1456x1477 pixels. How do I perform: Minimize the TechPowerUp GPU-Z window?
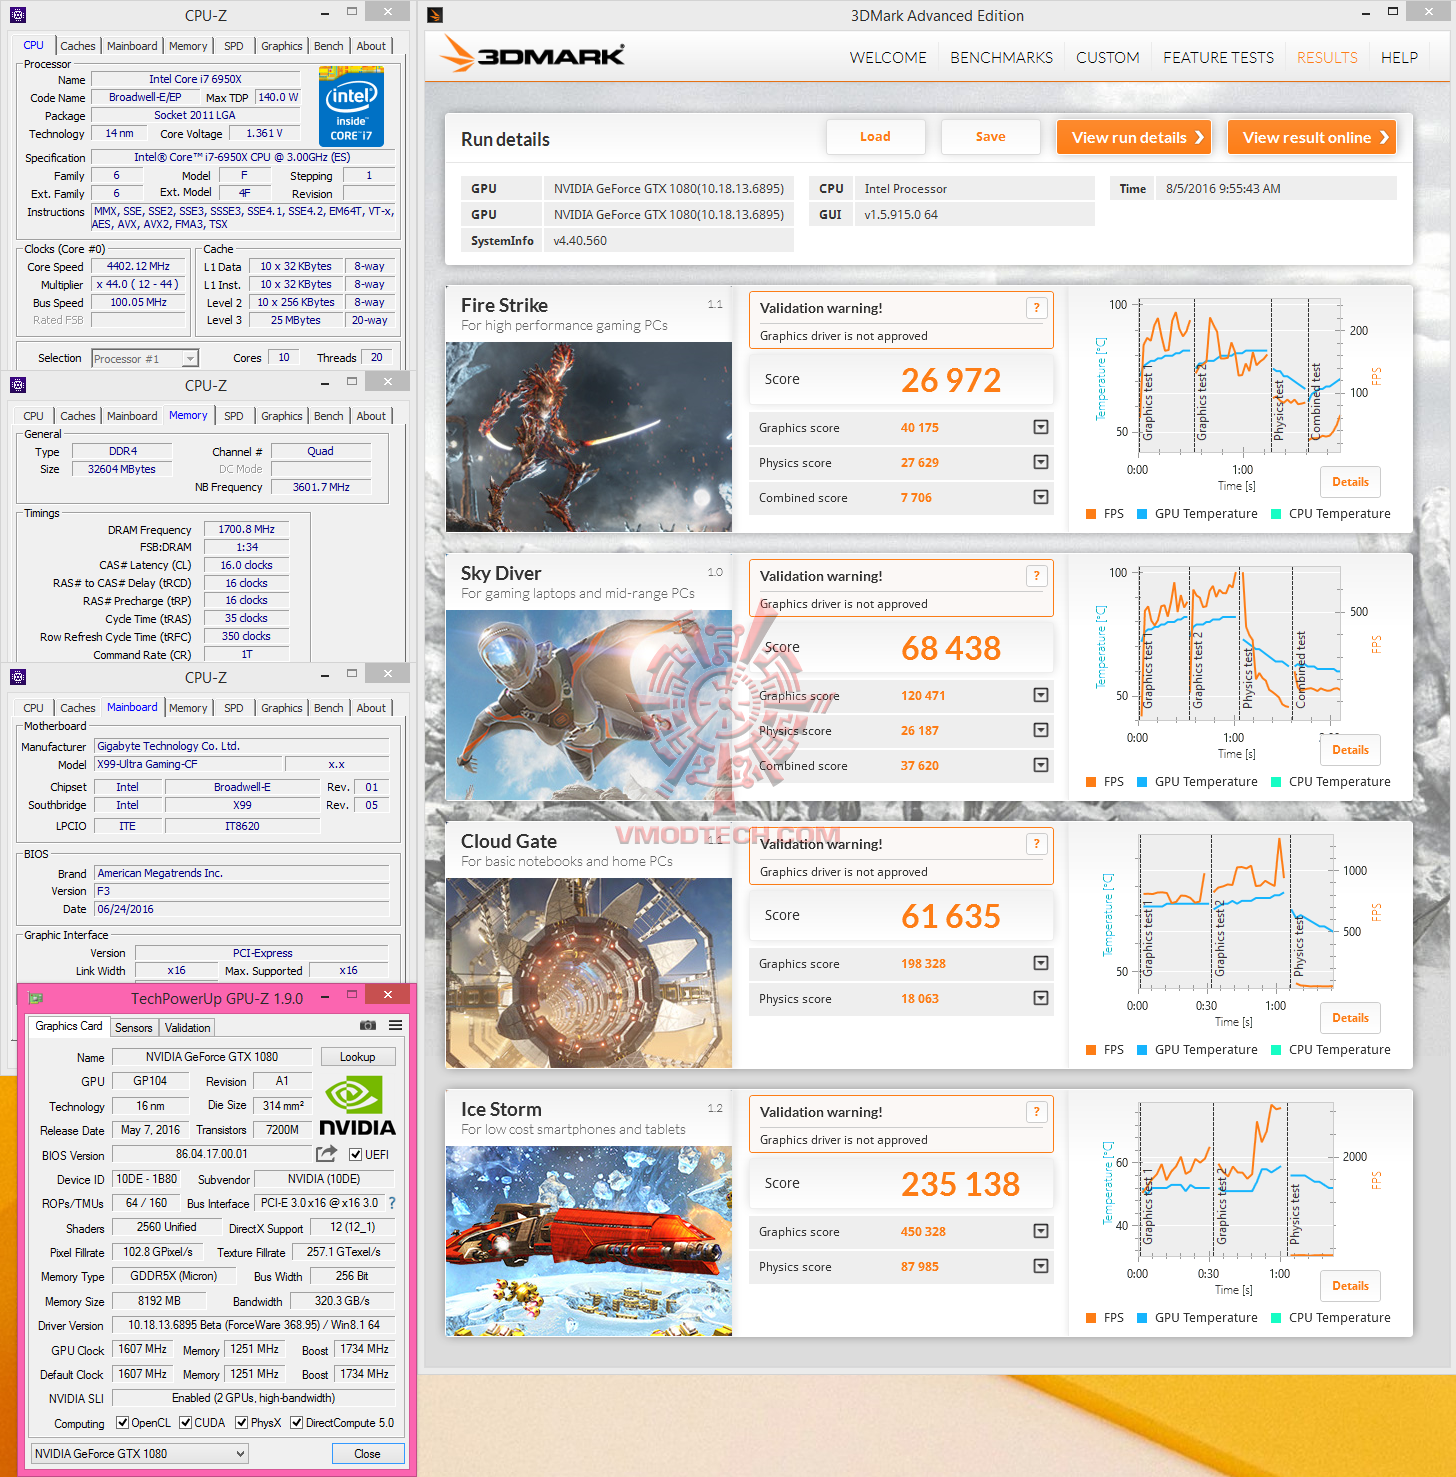tap(325, 998)
